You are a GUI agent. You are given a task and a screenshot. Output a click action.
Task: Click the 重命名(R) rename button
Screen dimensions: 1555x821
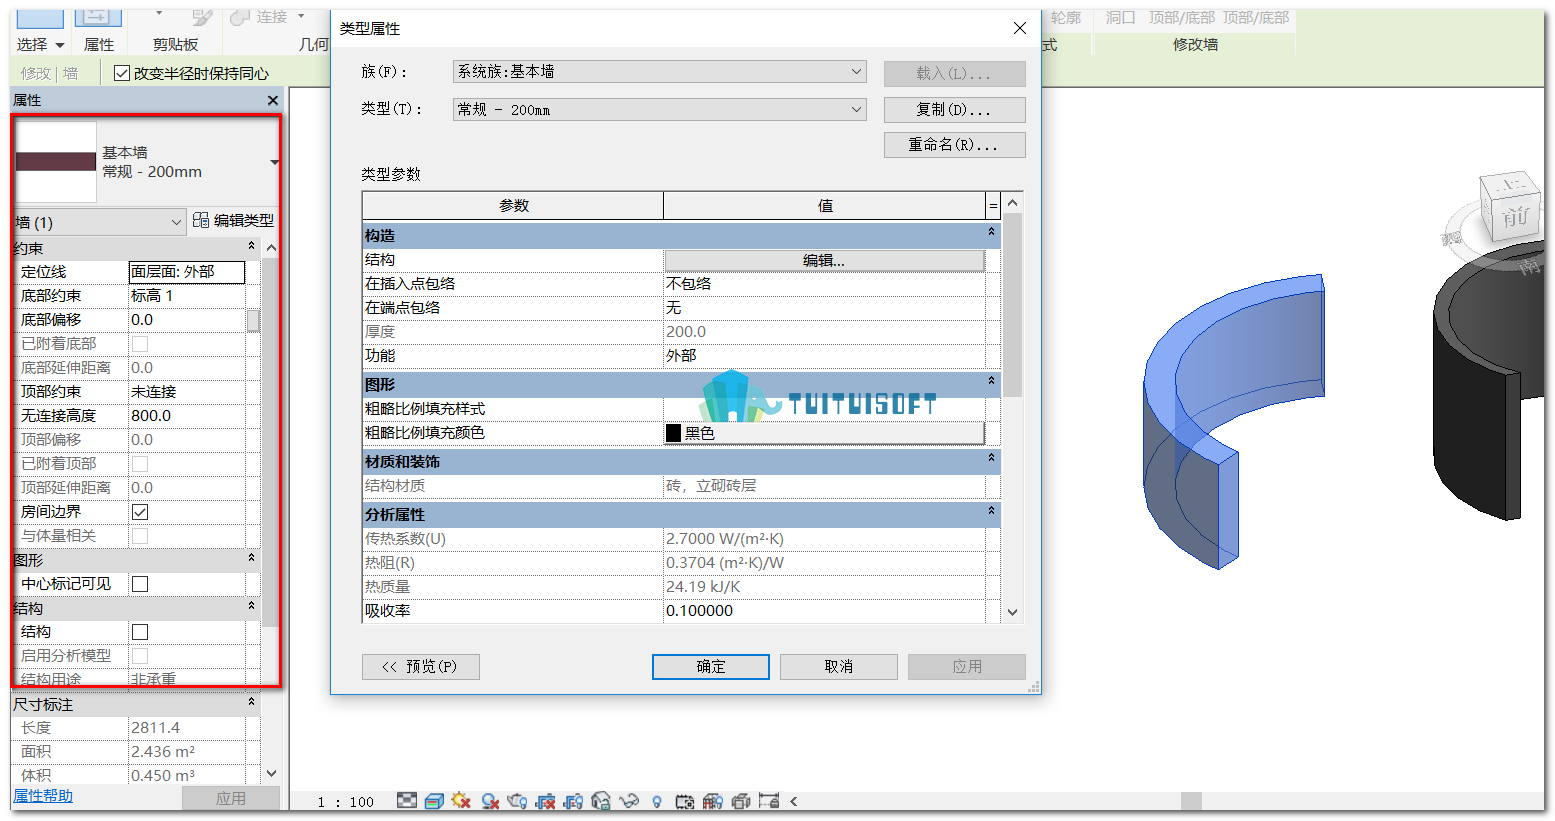pos(955,145)
